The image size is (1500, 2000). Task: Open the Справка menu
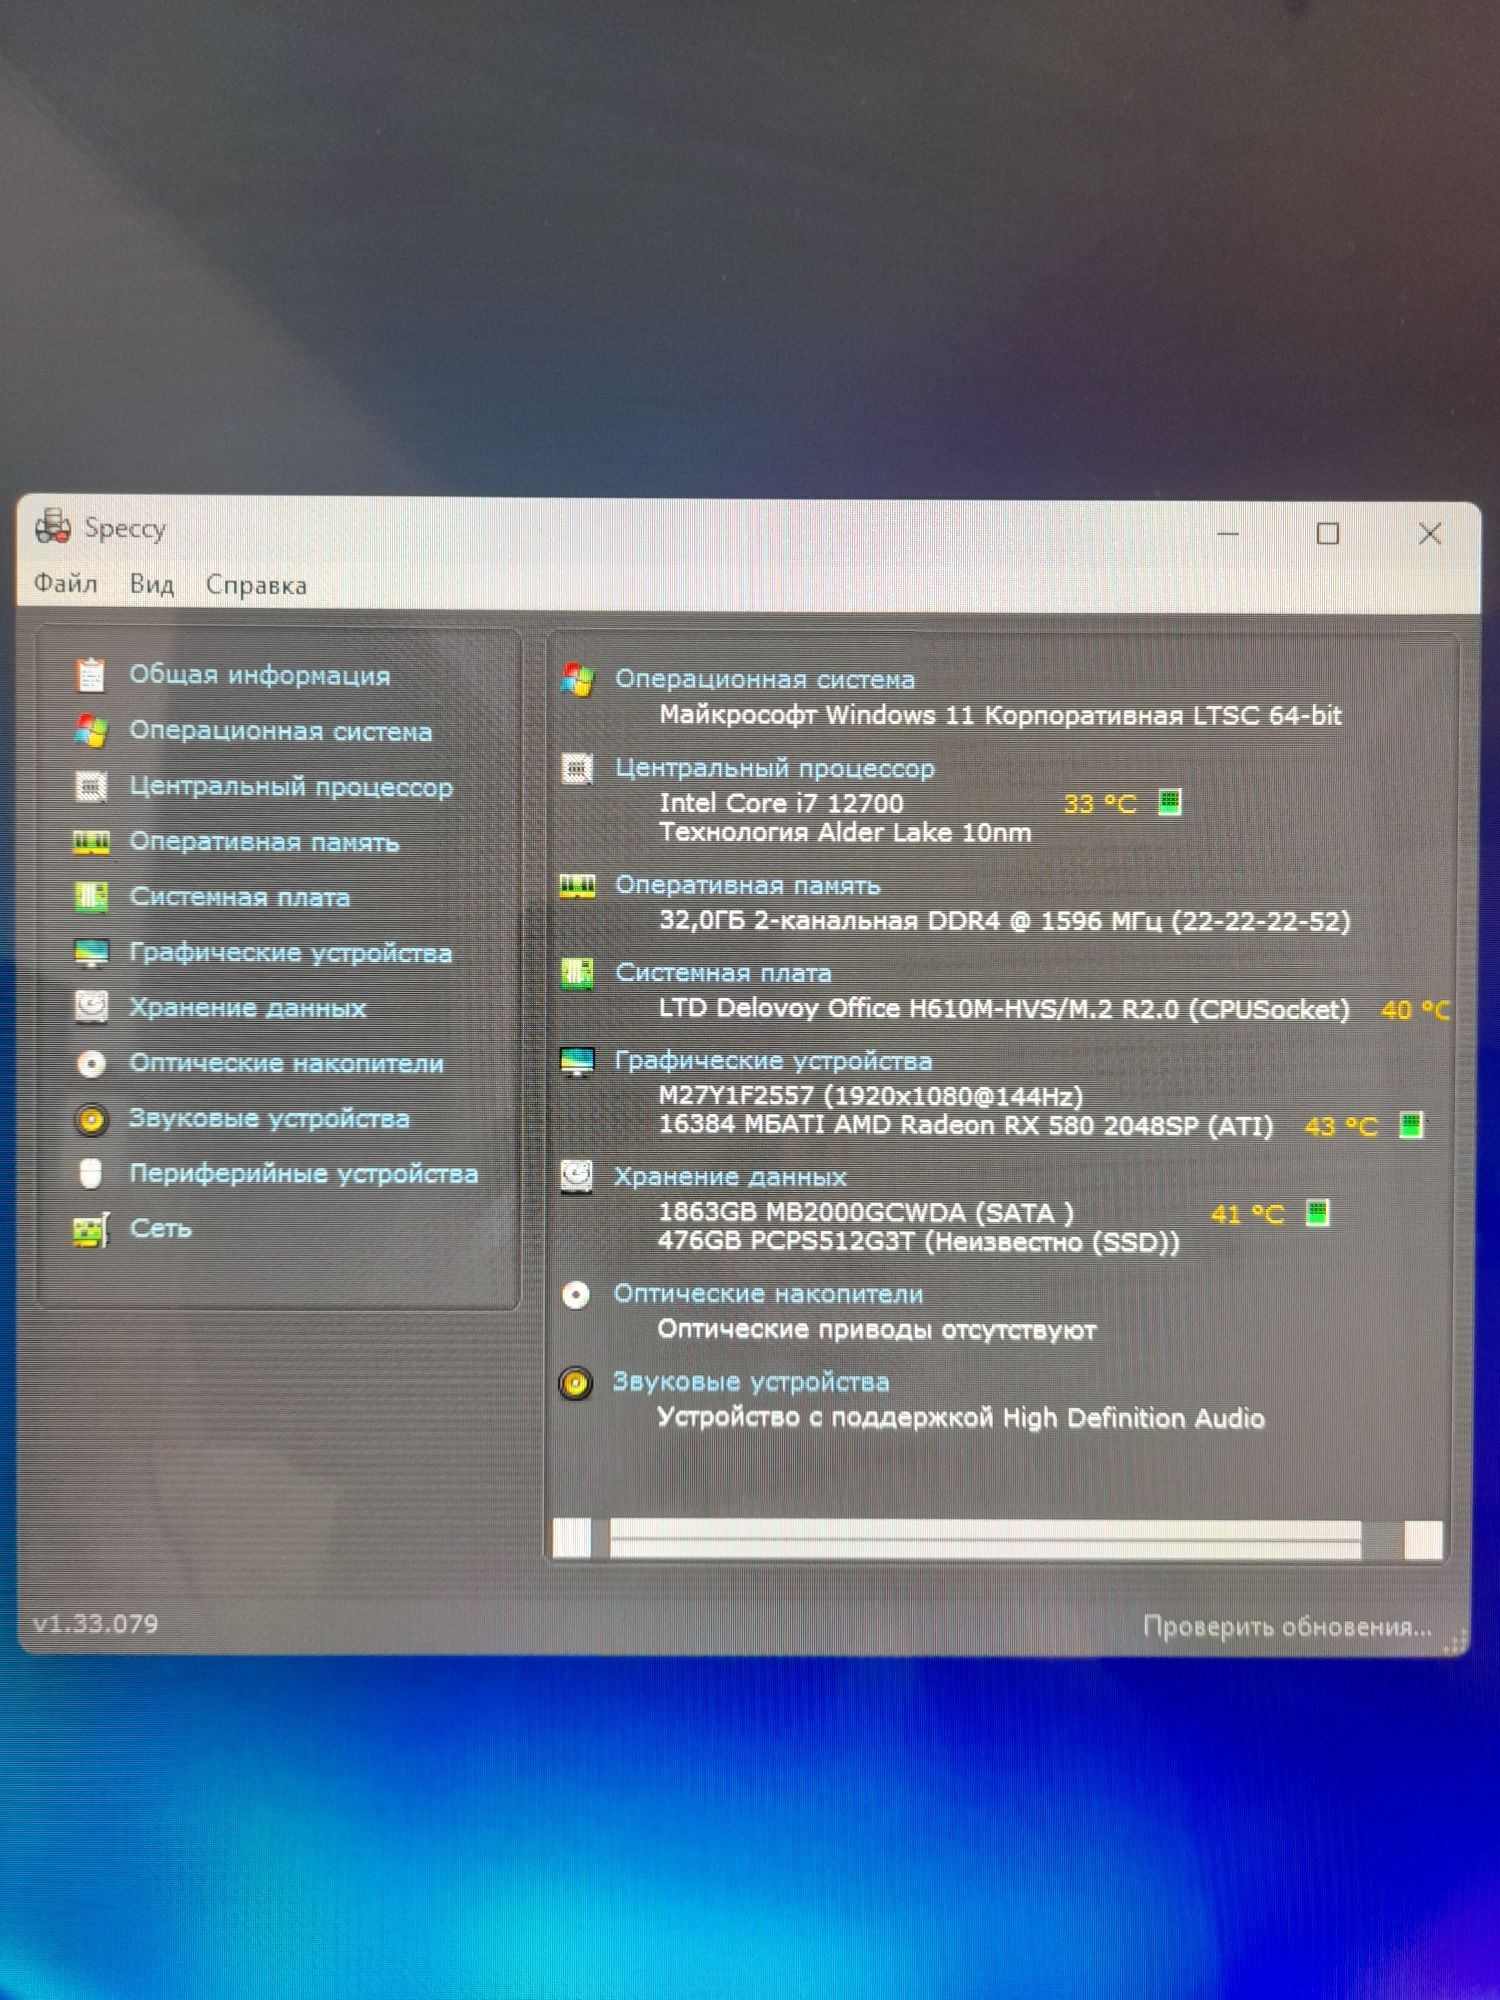[256, 585]
